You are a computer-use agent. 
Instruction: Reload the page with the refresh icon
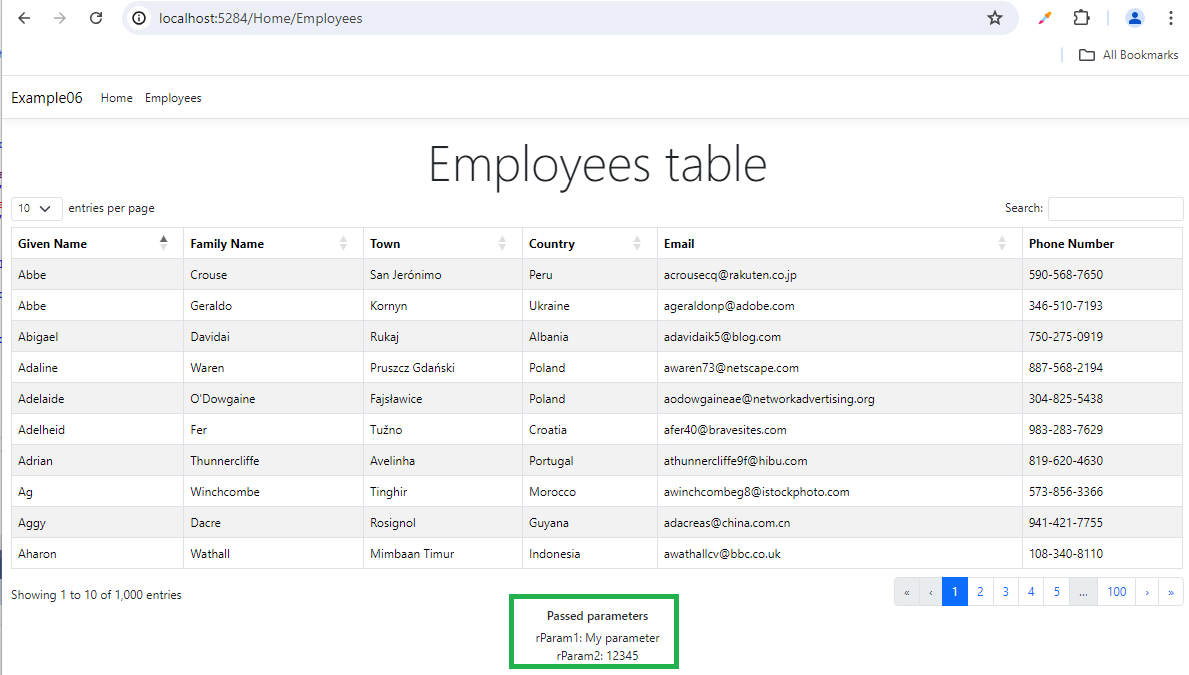[96, 18]
